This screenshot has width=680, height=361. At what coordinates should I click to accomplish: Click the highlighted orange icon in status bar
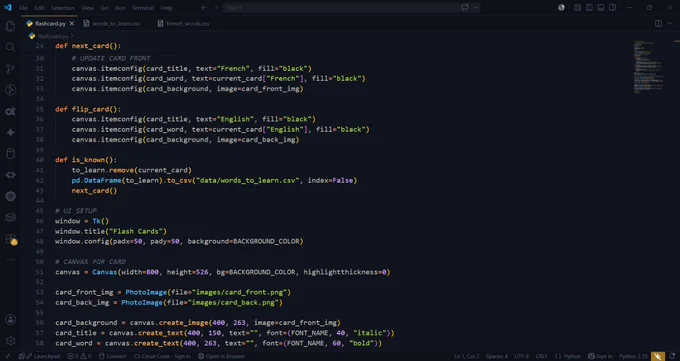(658, 356)
